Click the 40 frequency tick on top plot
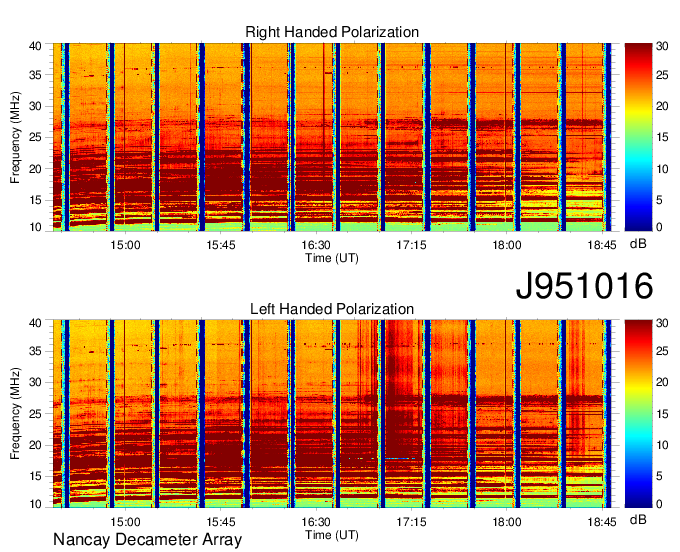680x552 pixels. click(35, 46)
